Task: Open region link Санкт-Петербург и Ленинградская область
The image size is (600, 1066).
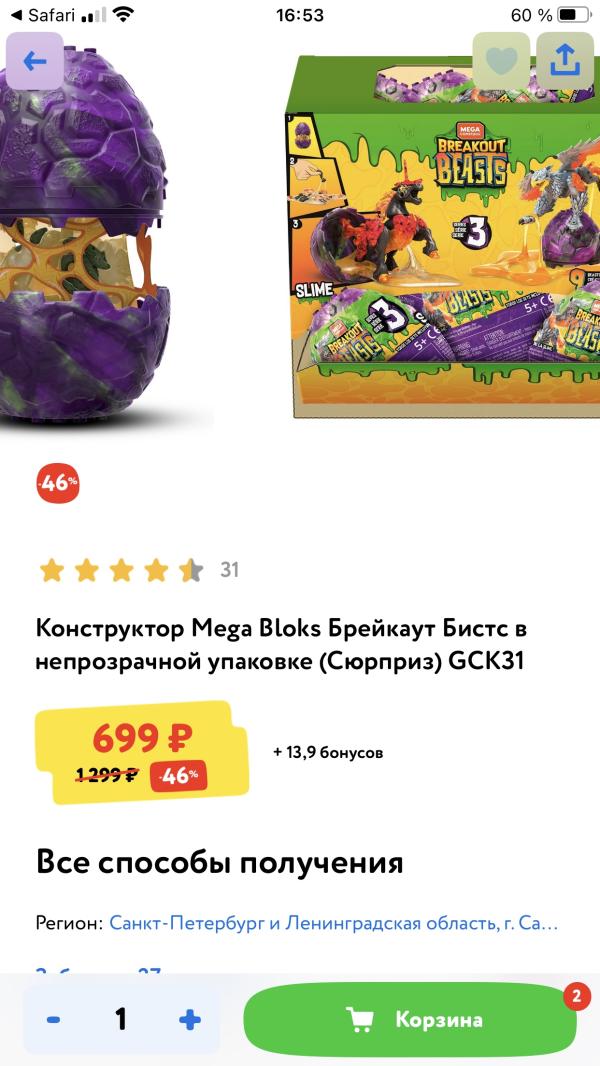Action: [334, 923]
